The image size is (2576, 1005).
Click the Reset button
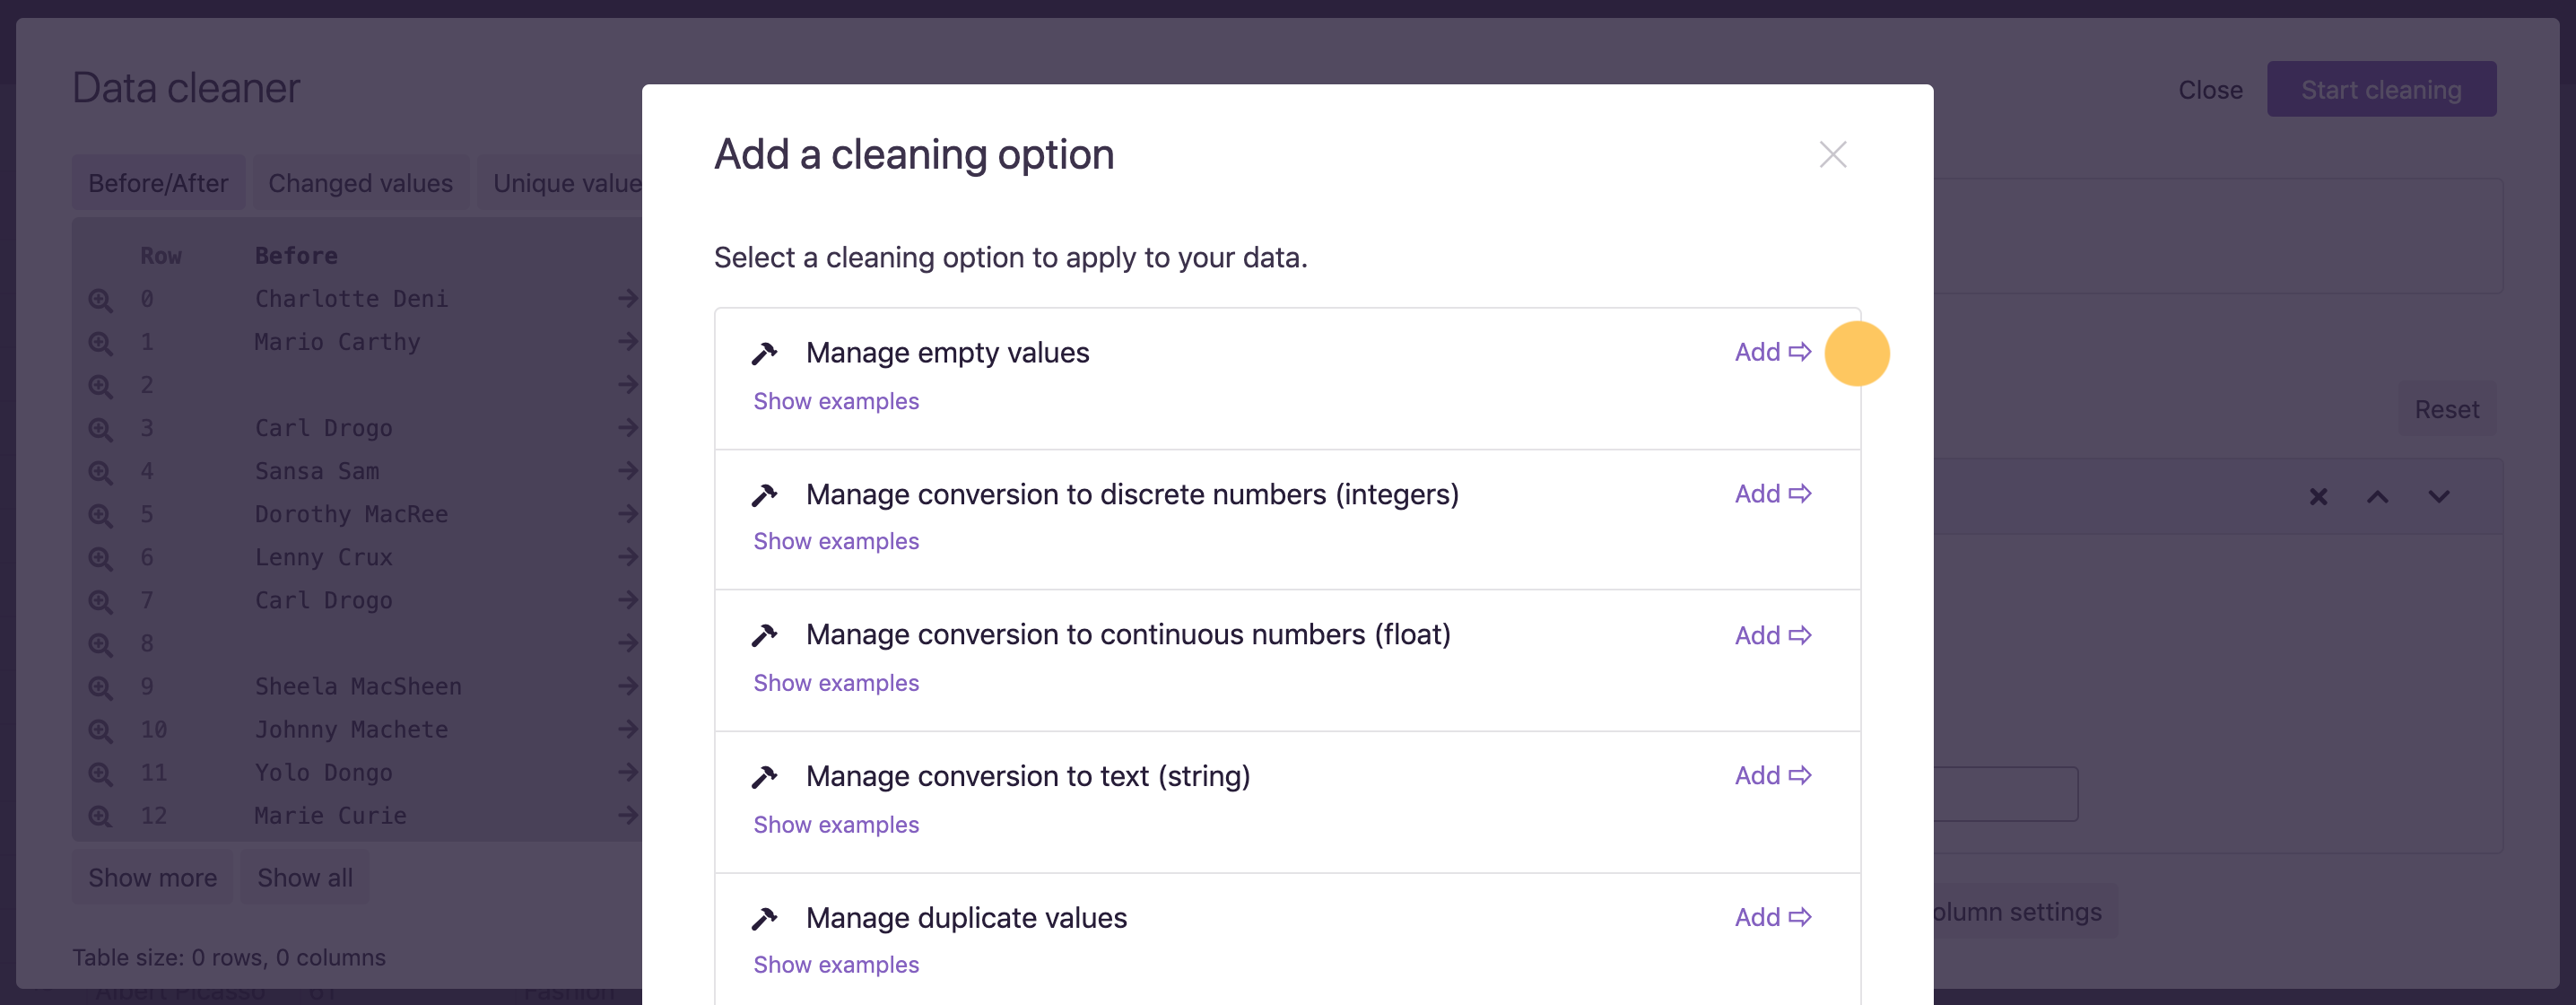click(x=2446, y=409)
